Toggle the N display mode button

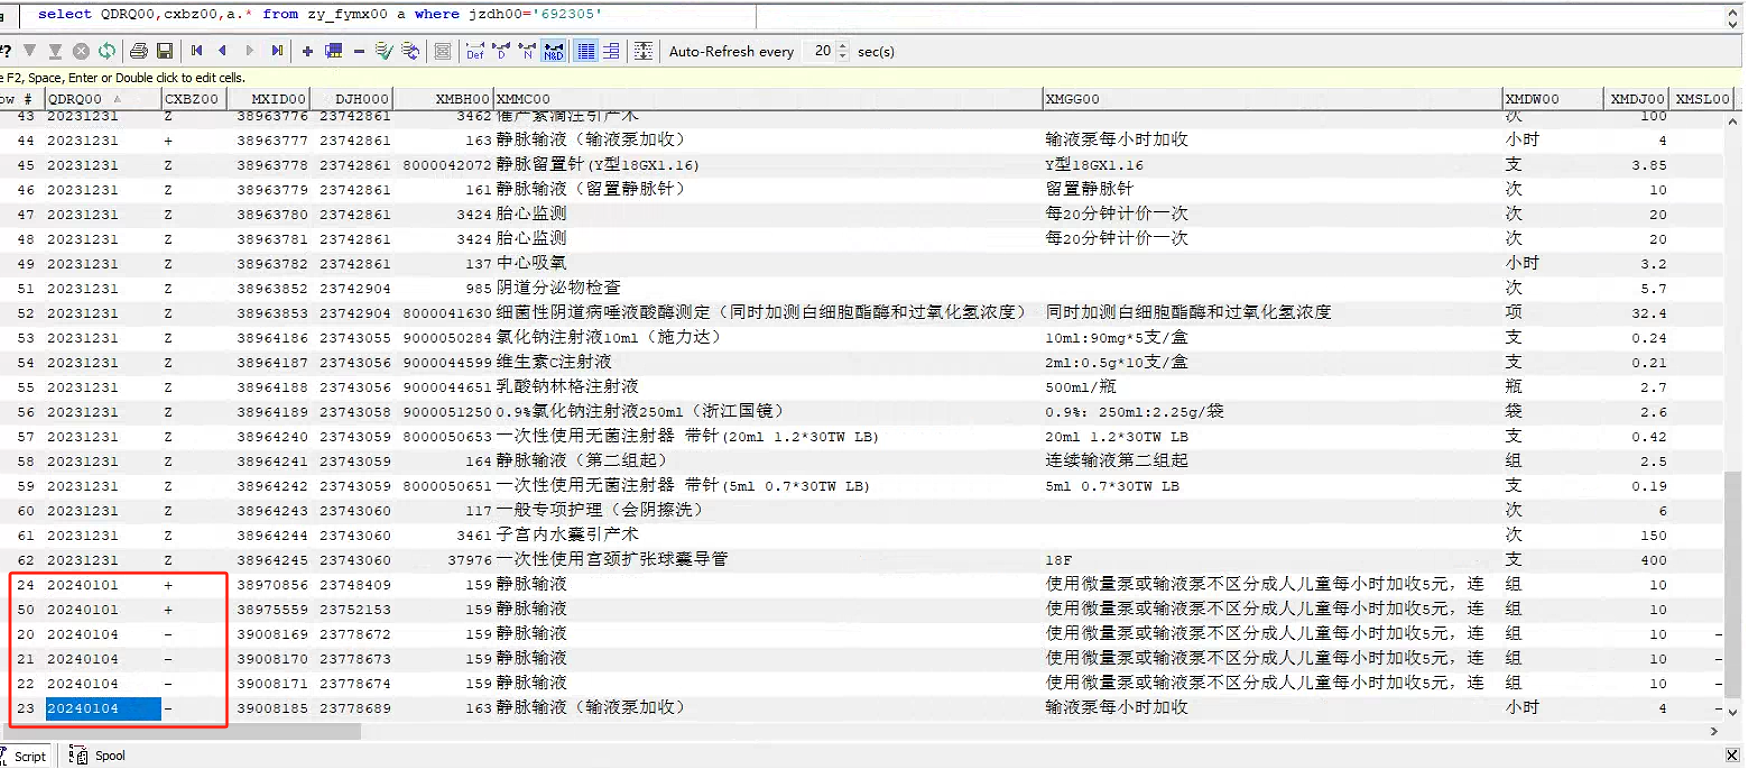pos(527,51)
